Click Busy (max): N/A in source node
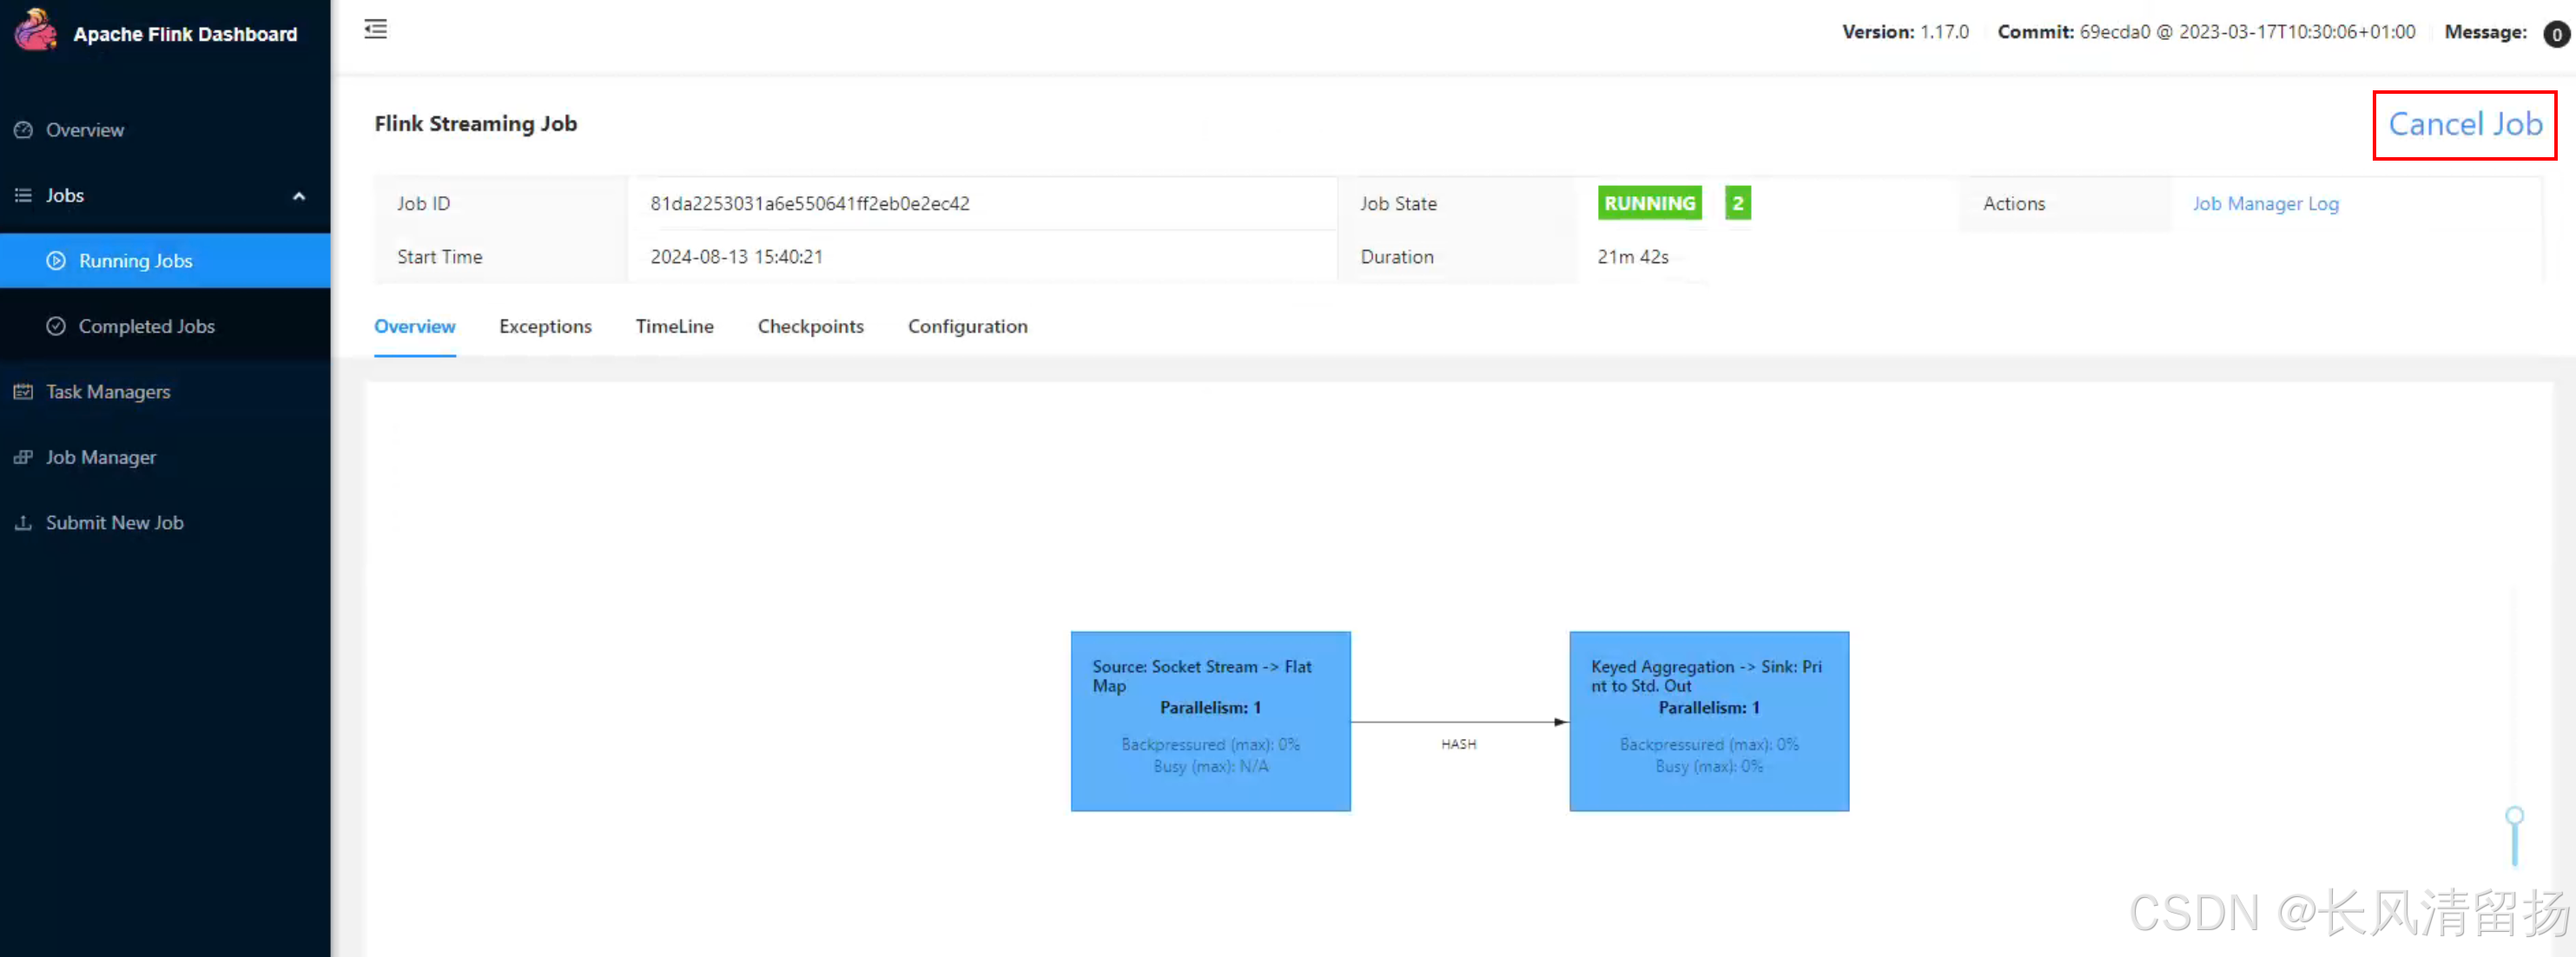 [x=1211, y=767]
